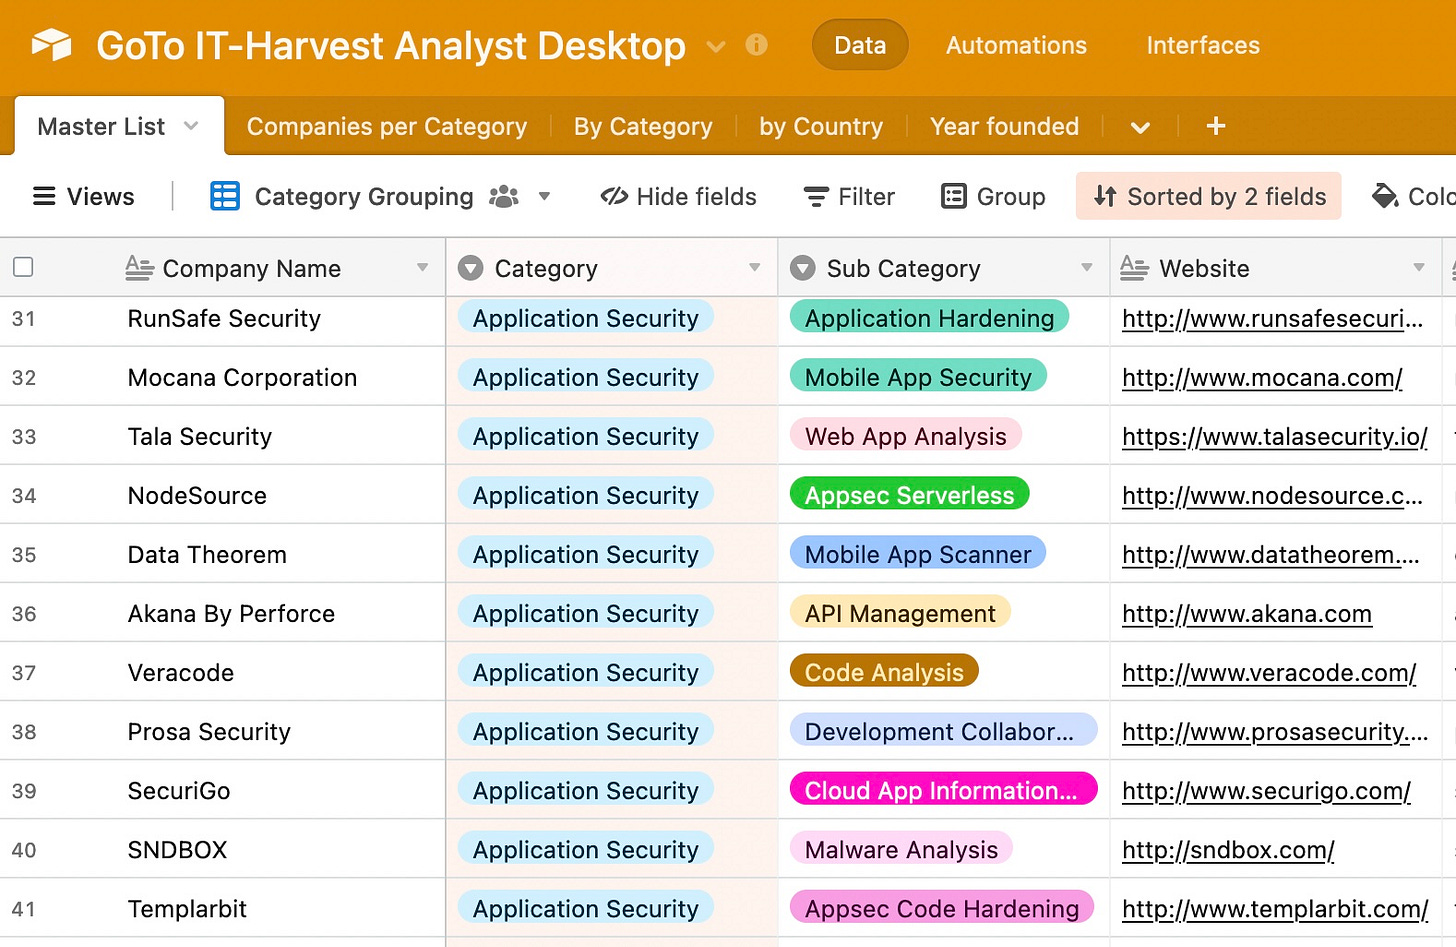Click the green Appsec Serverless tag

(909, 495)
